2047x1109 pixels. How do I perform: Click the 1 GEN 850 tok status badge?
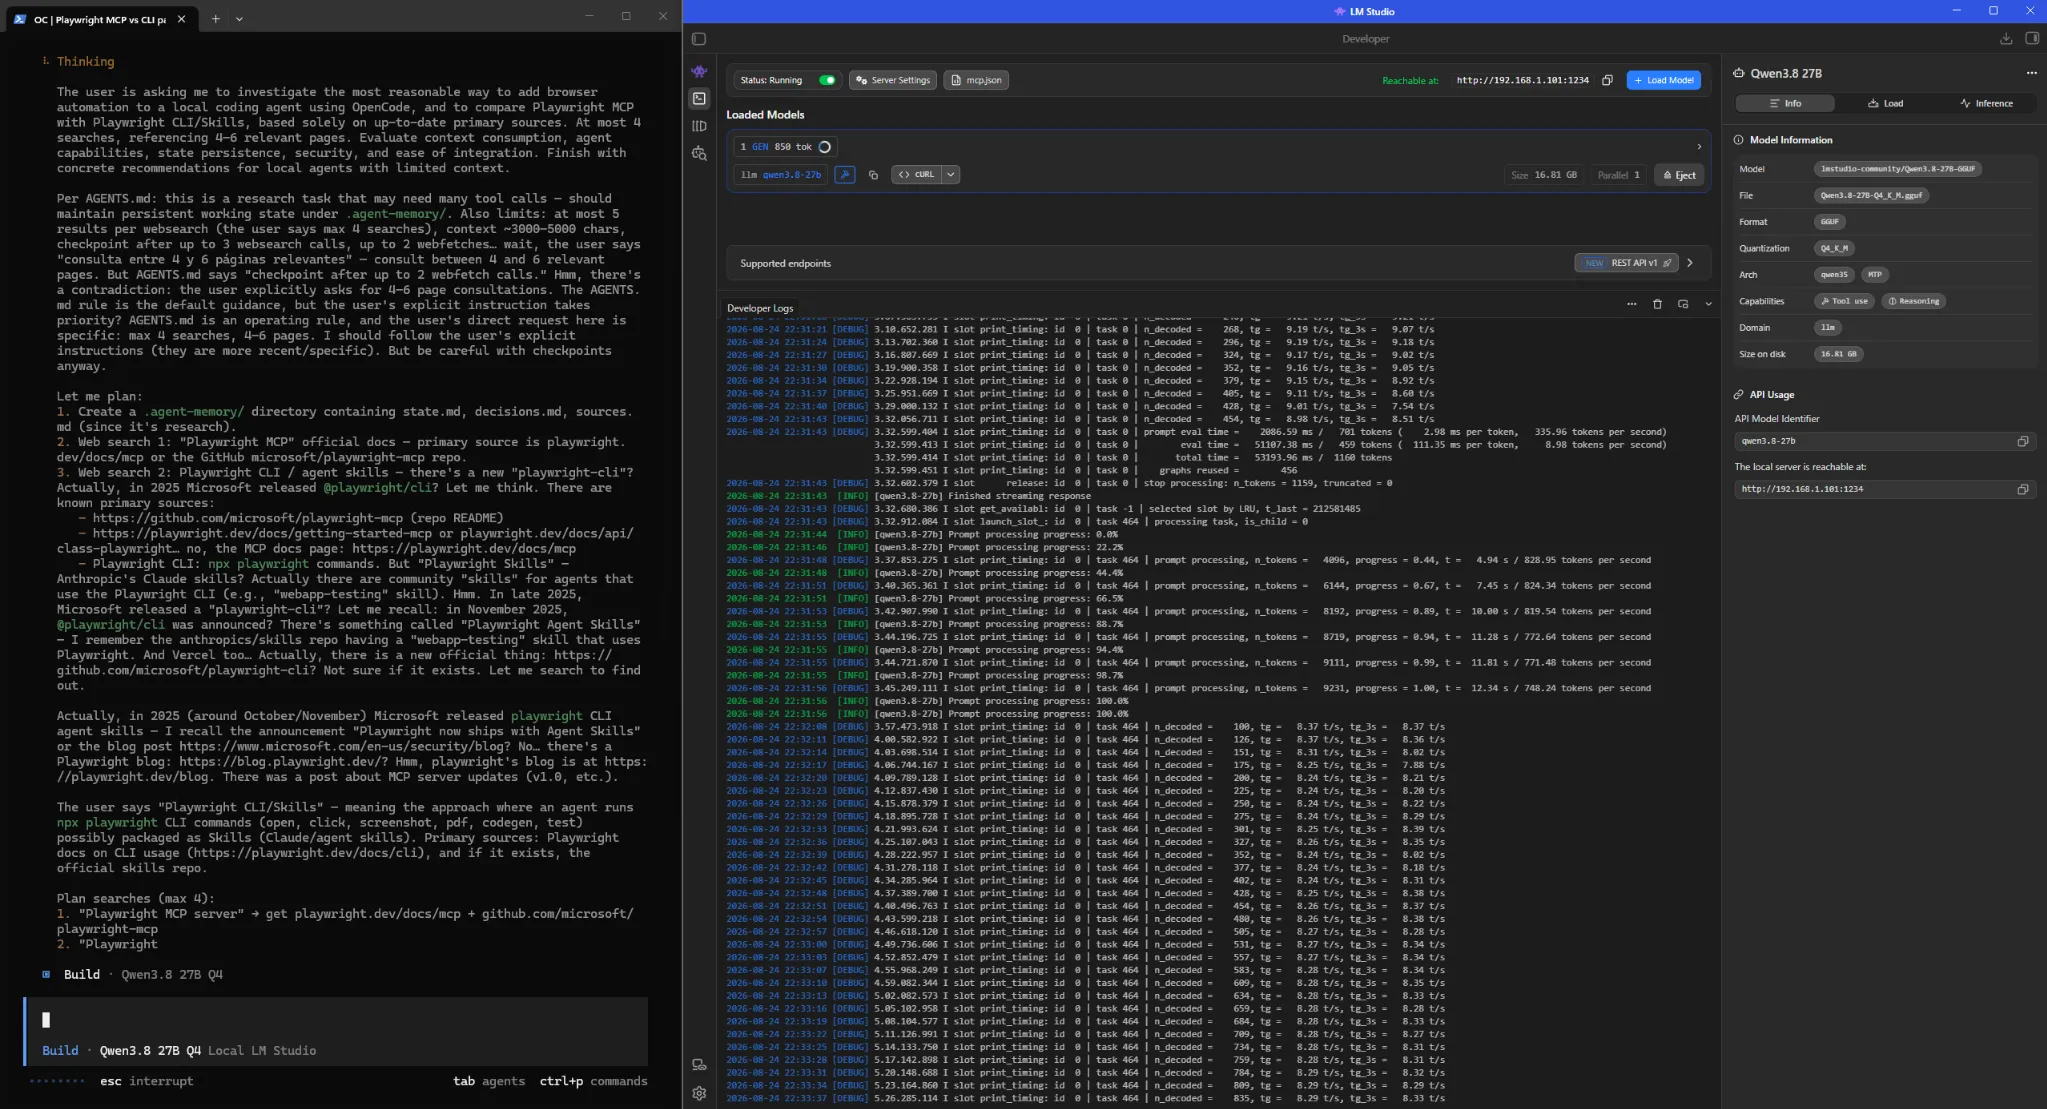click(785, 147)
